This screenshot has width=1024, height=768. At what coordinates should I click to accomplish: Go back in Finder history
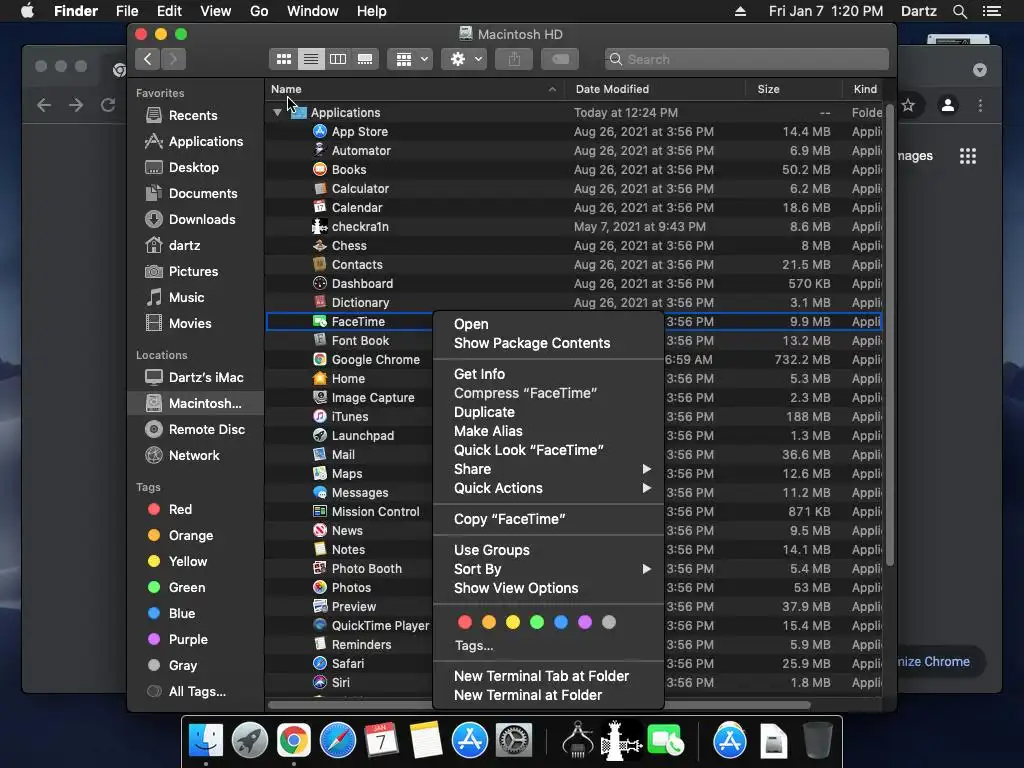(148, 59)
